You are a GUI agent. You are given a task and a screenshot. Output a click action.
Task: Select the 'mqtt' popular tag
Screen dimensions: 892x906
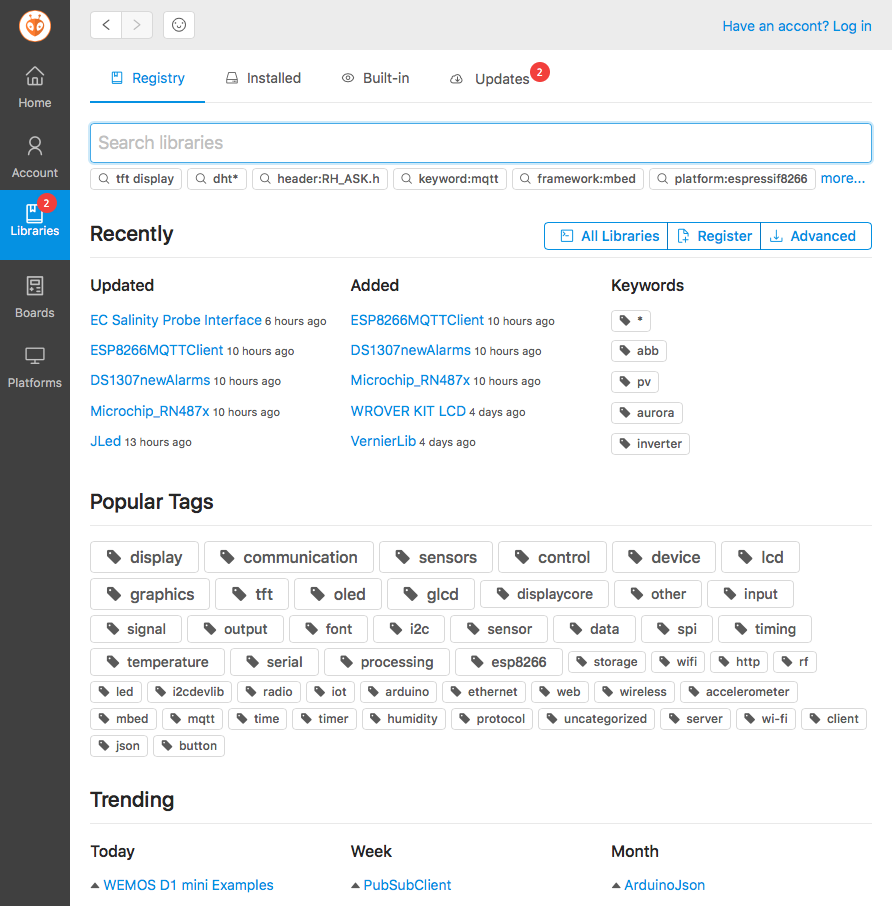[192, 719]
